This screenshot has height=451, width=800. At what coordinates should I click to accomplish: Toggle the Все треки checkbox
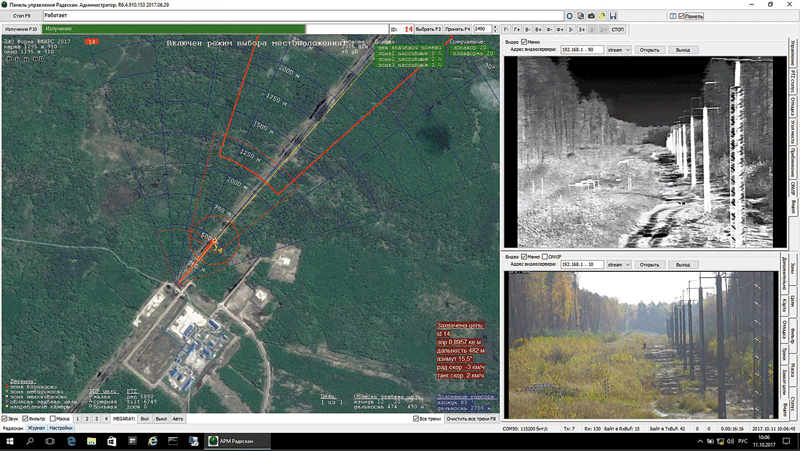pyautogui.click(x=416, y=419)
